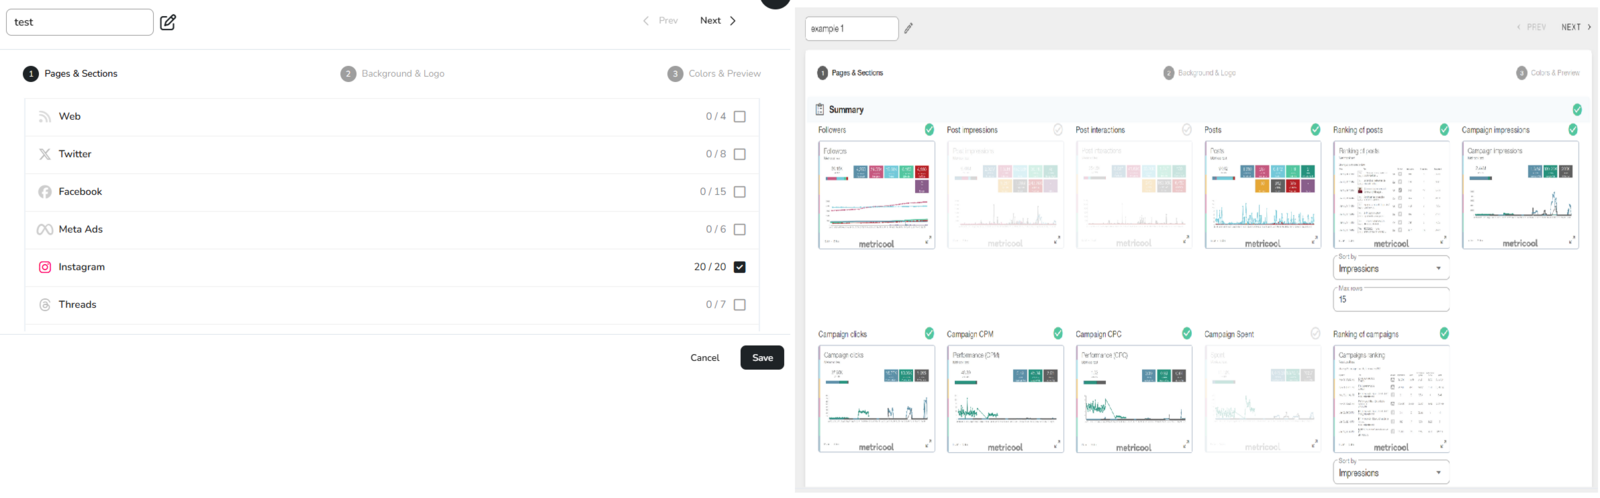Click the black Save button
This screenshot has width=1600, height=498.
tap(762, 358)
